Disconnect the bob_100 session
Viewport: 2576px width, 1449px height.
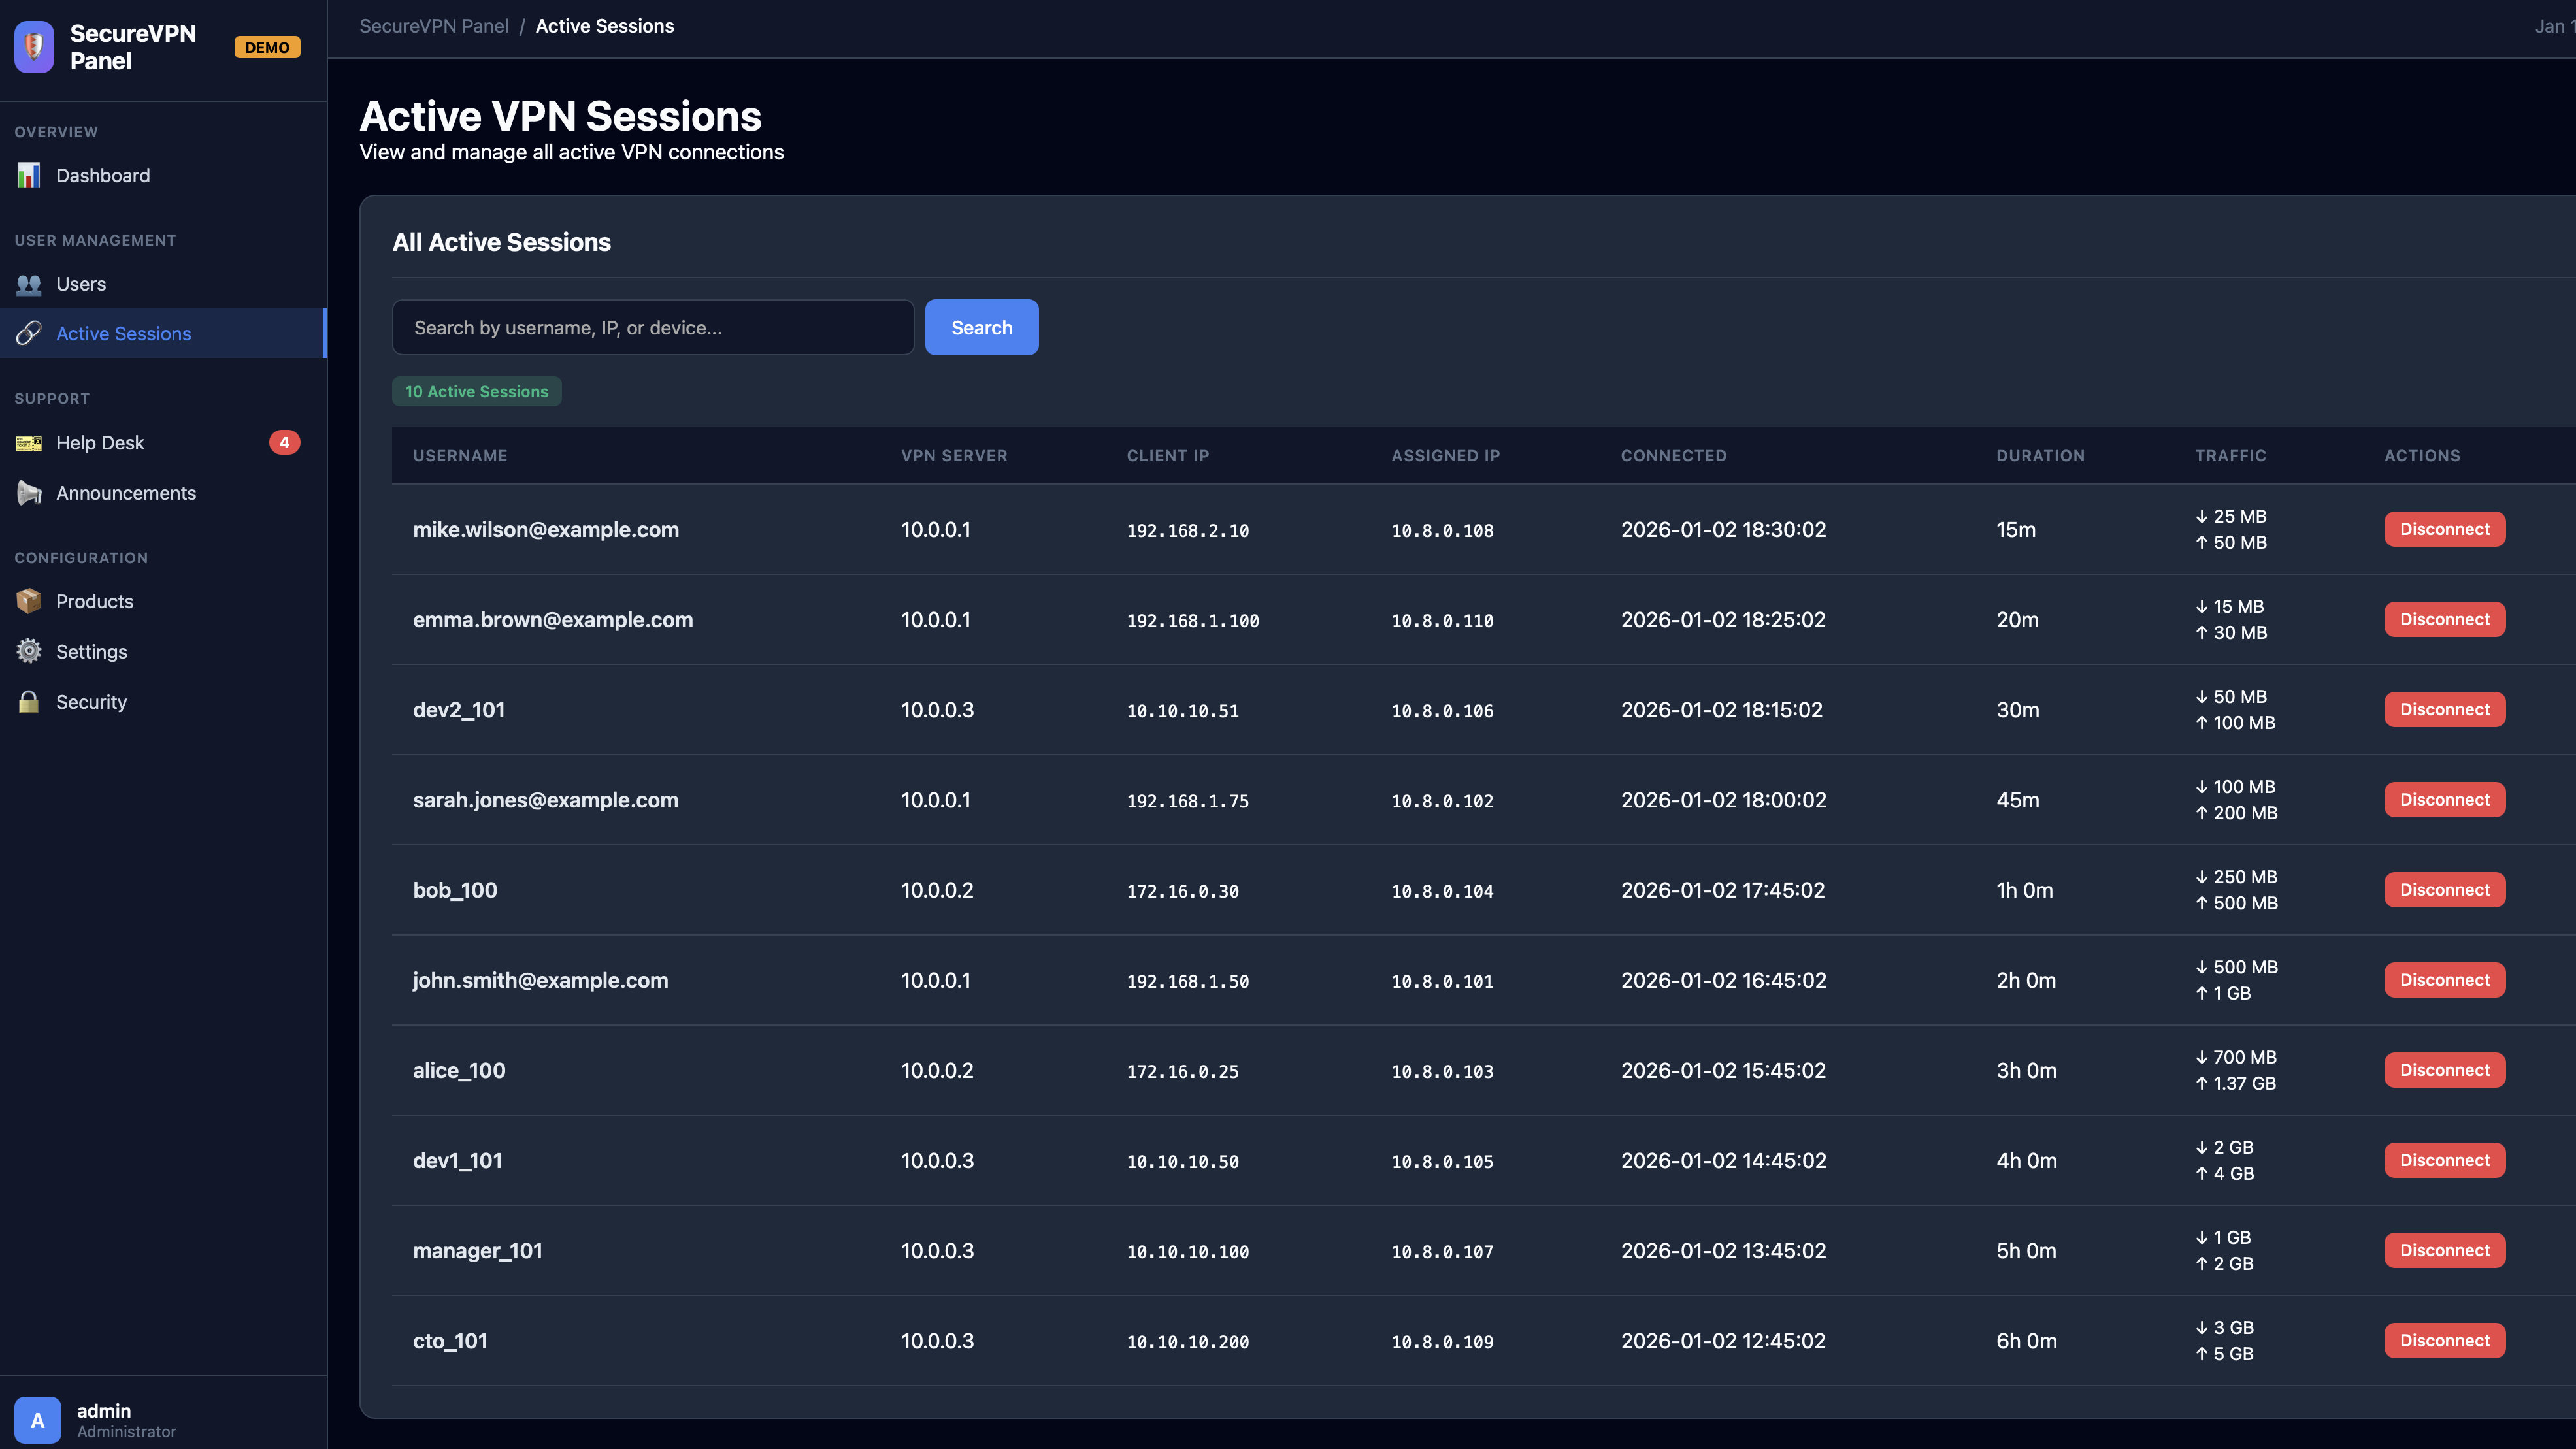[2444, 890]
